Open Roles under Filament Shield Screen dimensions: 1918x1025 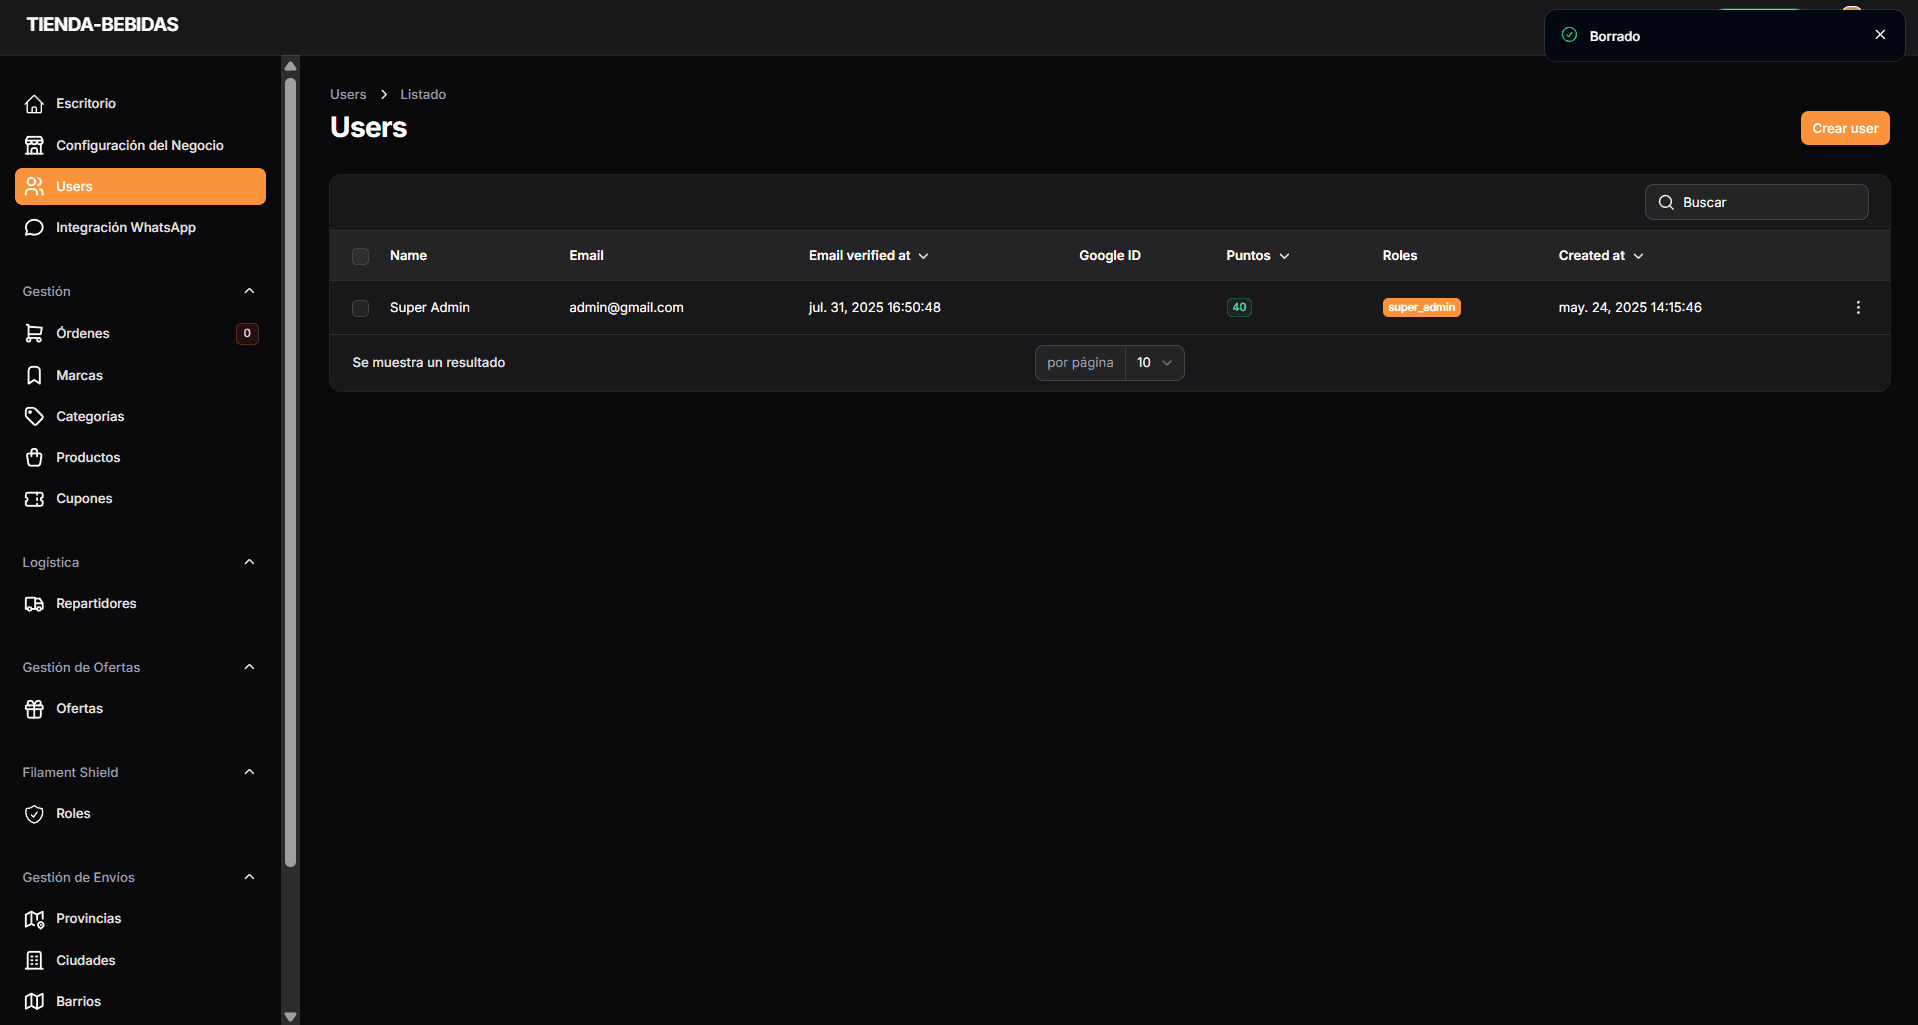coord(73,814)
